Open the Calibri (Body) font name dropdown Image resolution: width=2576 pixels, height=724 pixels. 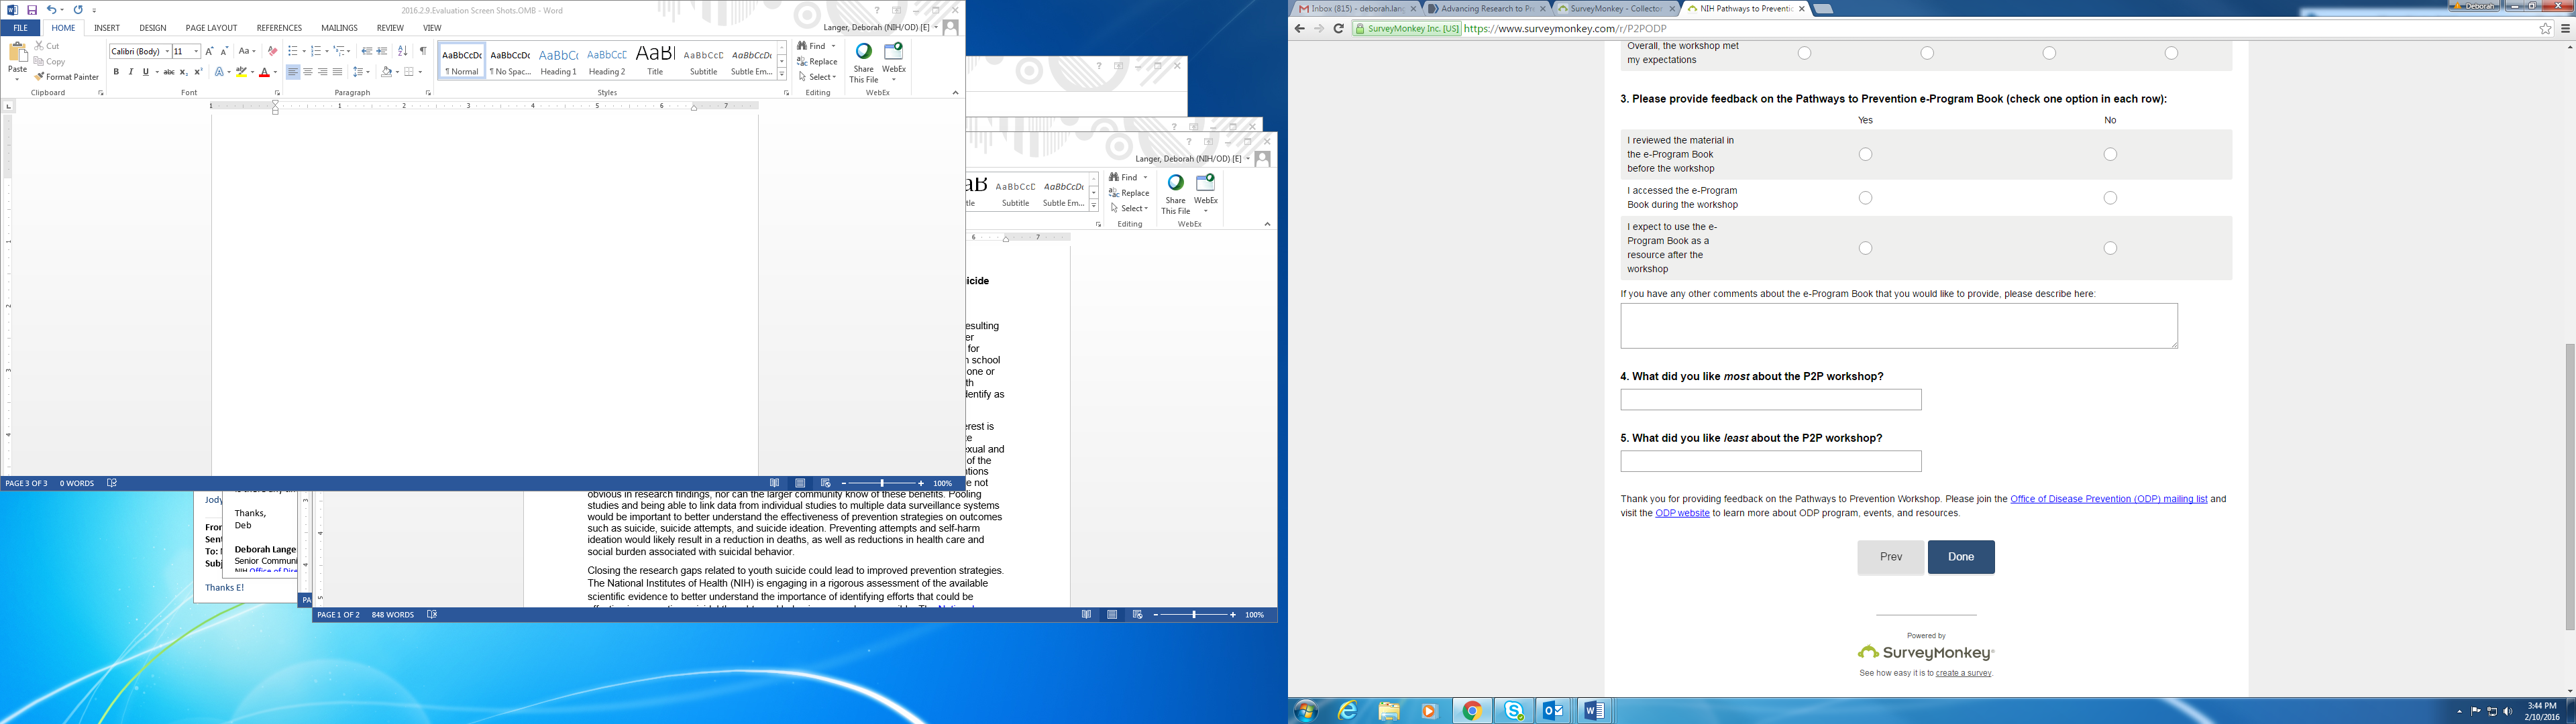pos(167,51)
